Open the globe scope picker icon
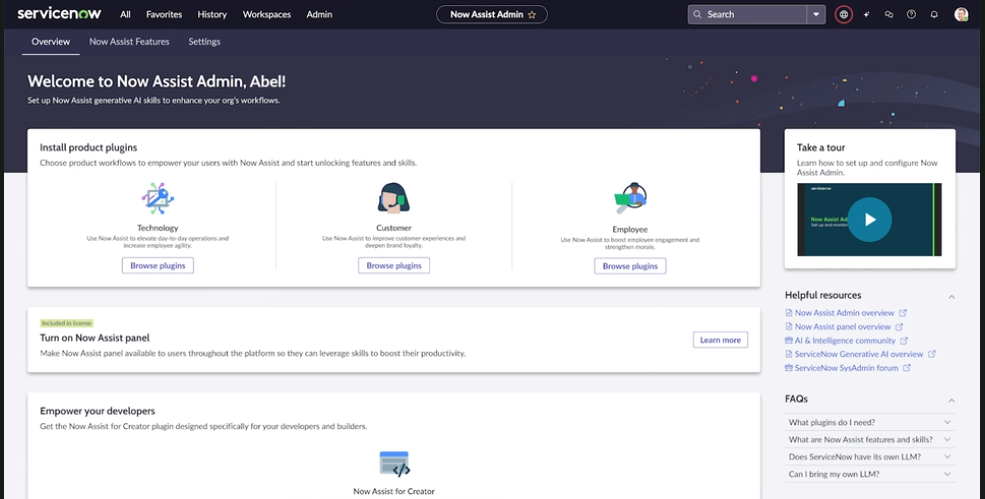The height and width of the screenshot is (499, 985). 844,14
